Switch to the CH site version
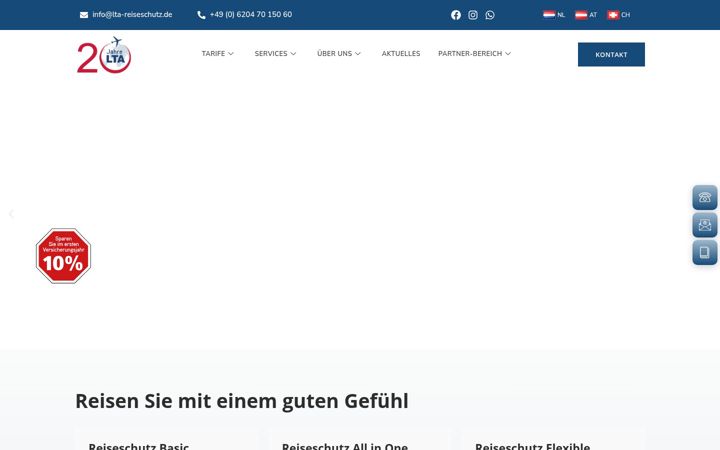This screenshot has height=450, width=720. pyautogui.click(x=625, y=15)
